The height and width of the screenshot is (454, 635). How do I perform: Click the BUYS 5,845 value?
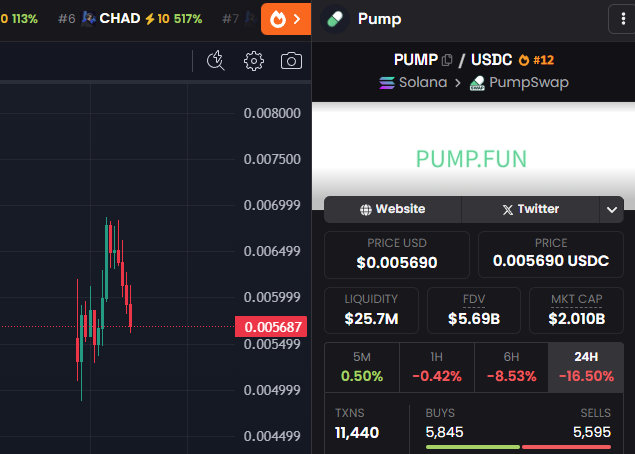click(444, 432)
